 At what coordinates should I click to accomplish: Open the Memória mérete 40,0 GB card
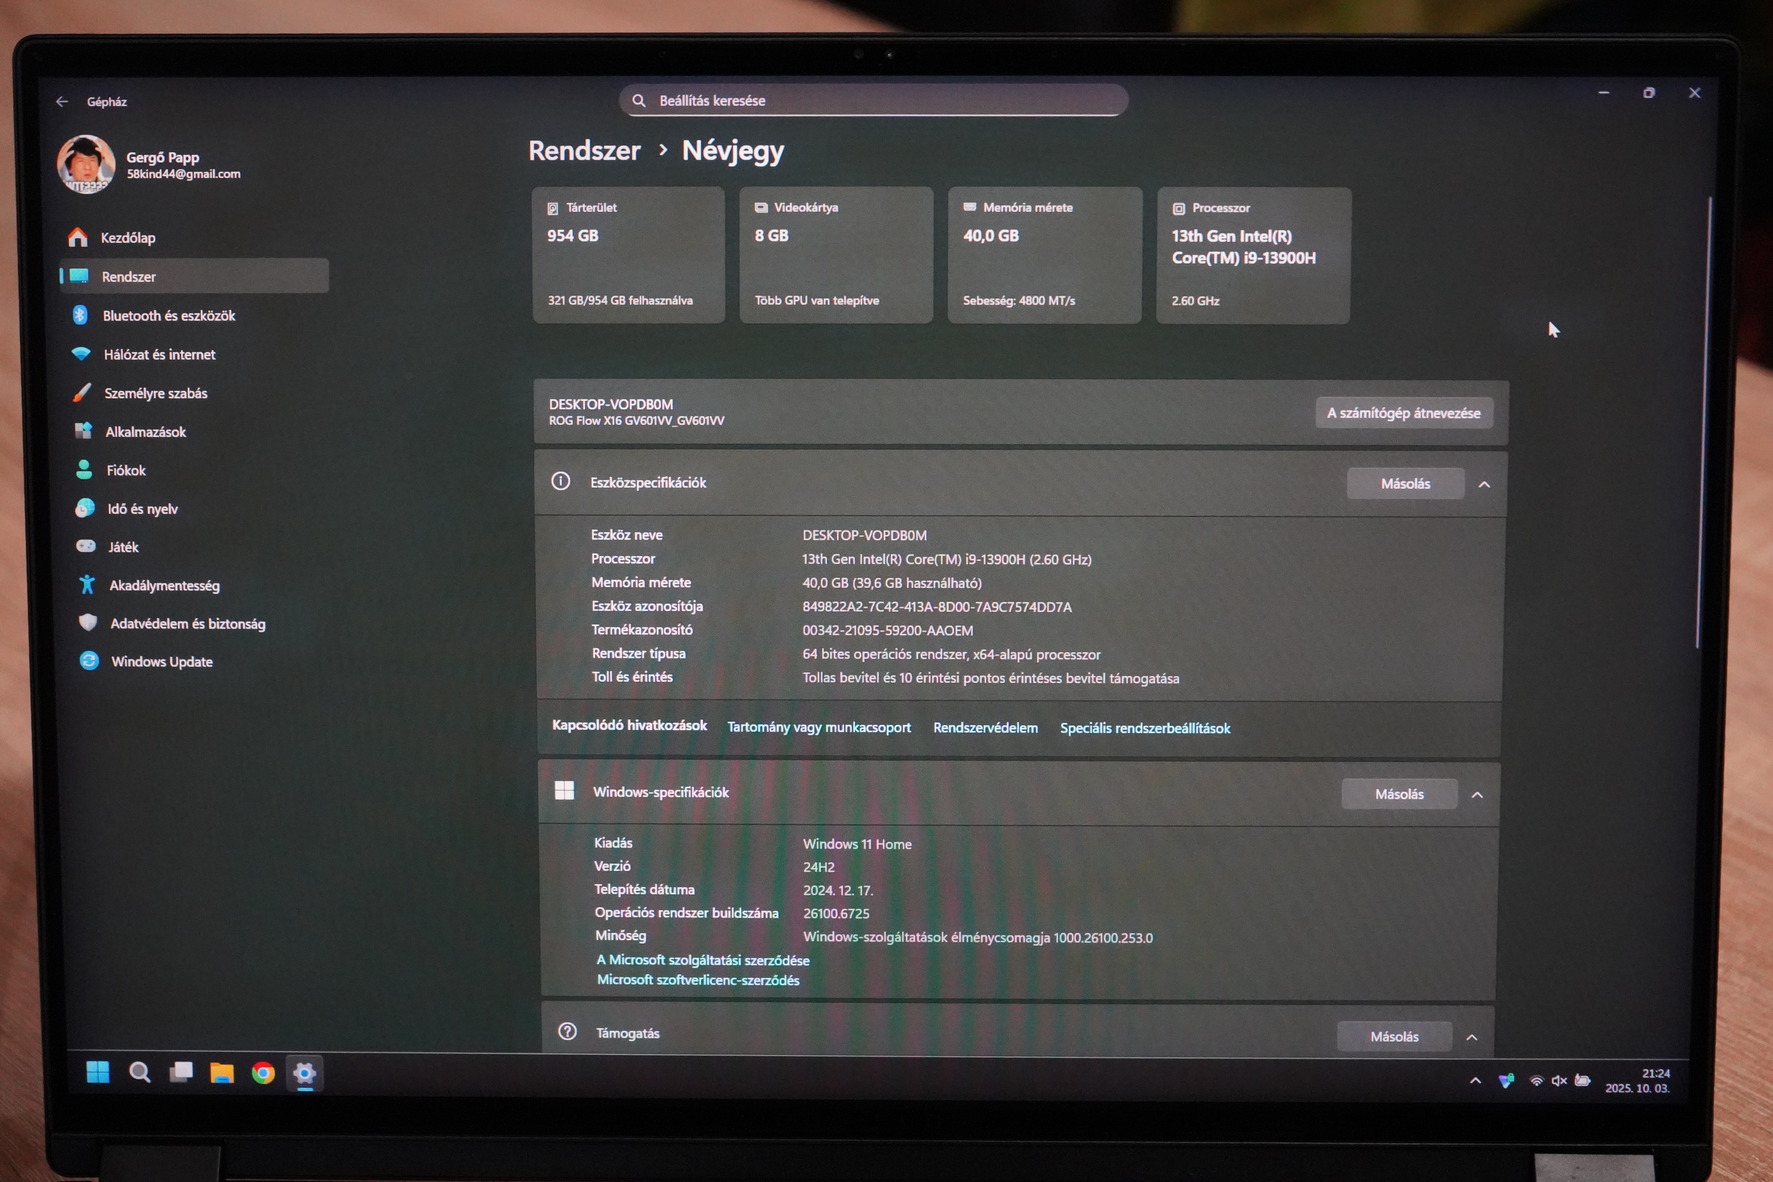pos(1044,255)
